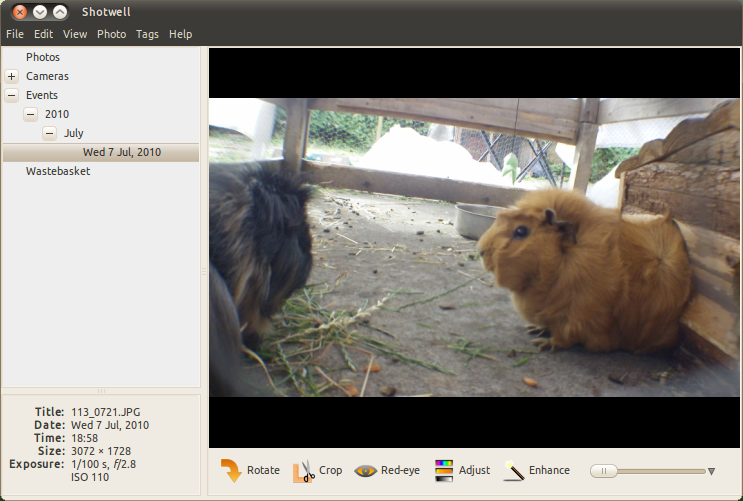This screenshot has height=501, width=743.
Task: Select the Crop scissors icon
Action: coord(303,471)
